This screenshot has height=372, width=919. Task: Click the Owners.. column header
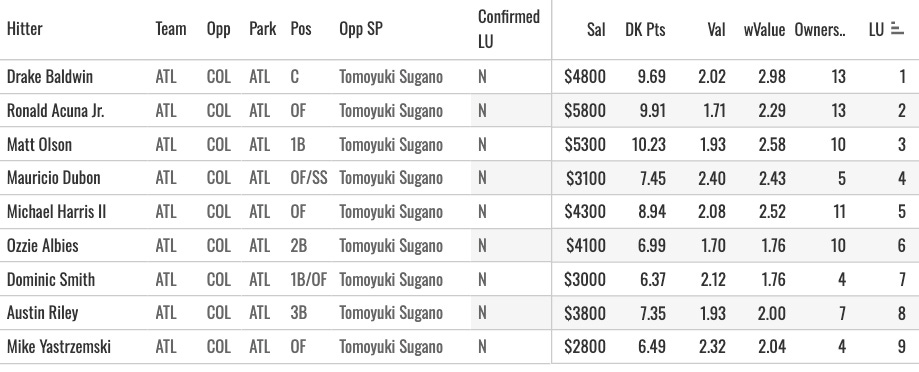pyautogui.click(x=820, y=29)
